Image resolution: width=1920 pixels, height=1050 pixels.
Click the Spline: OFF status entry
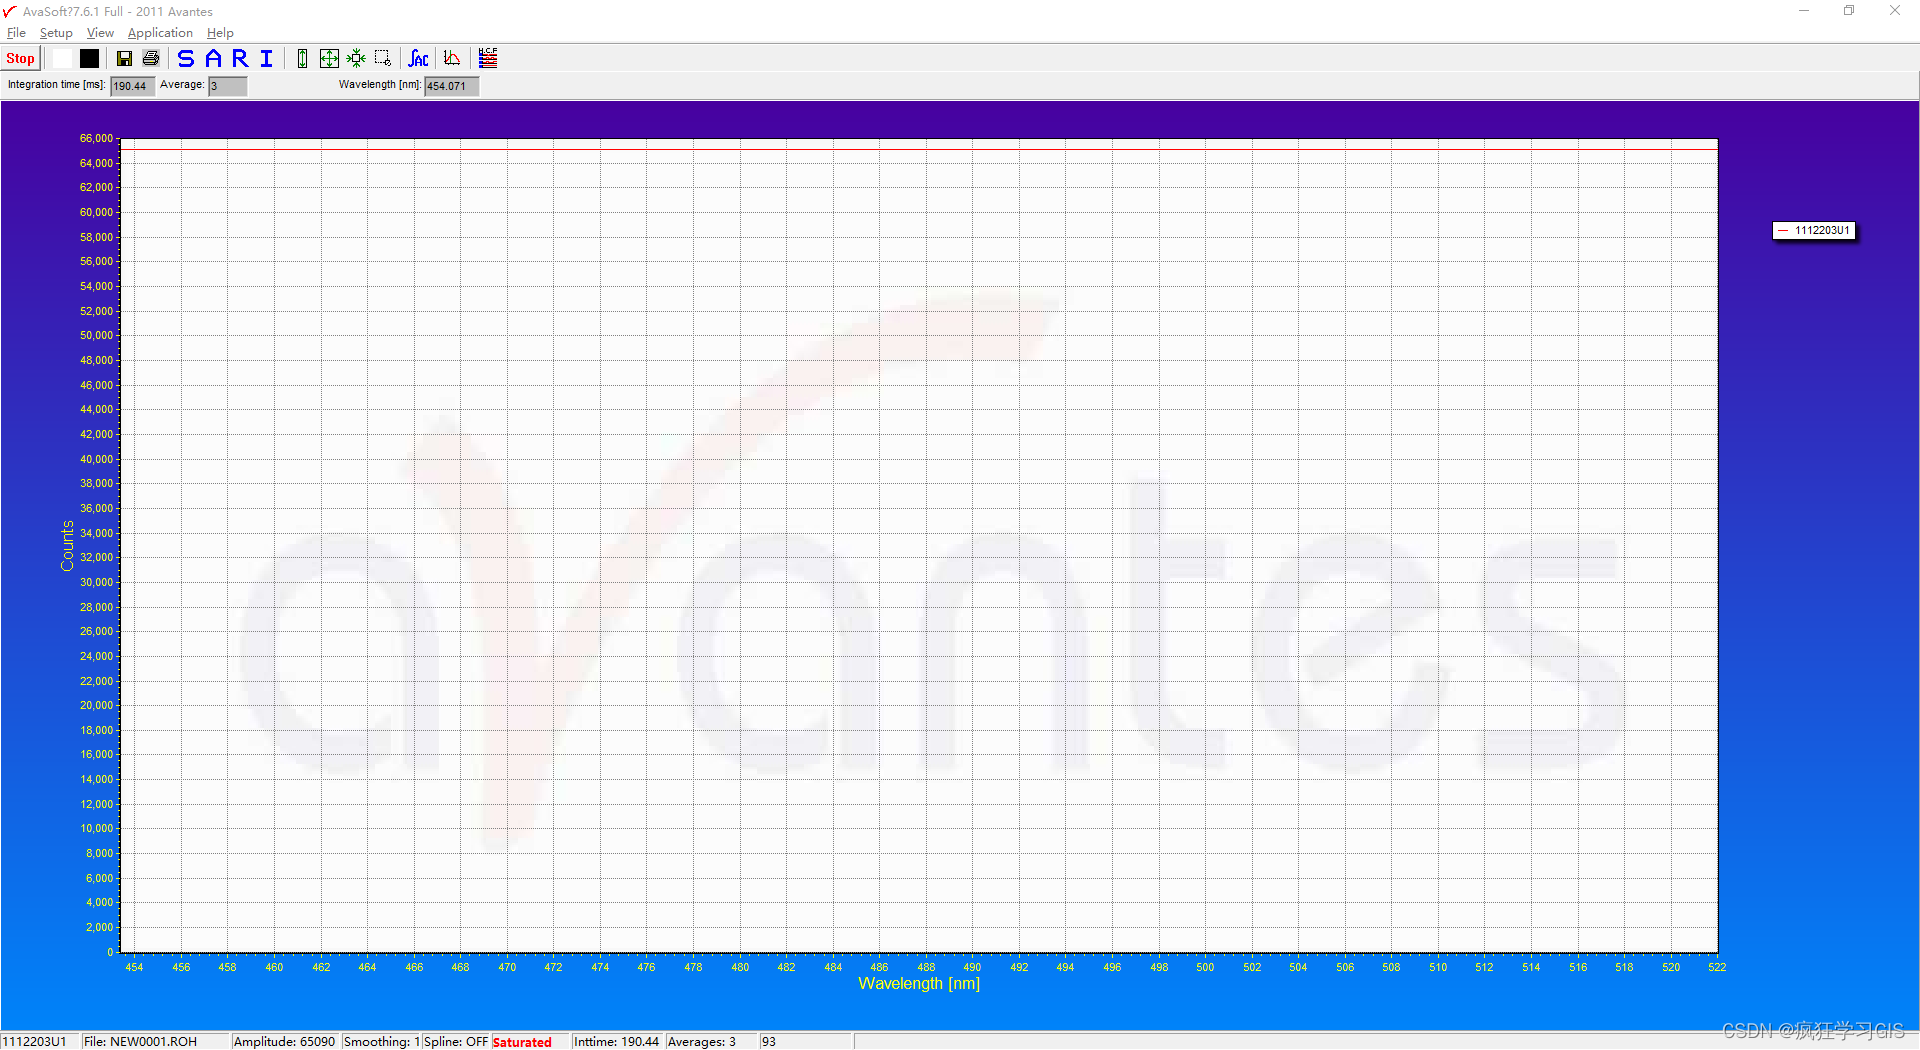456,1042
